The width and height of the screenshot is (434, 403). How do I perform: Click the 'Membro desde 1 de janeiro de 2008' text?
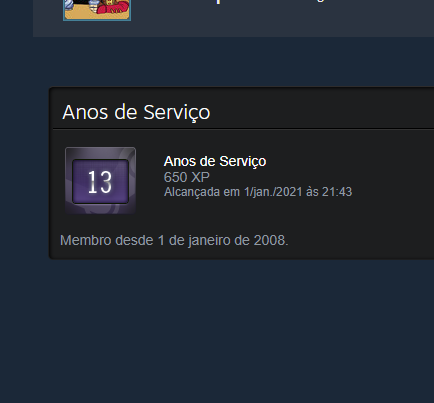[x=174, y=240]
